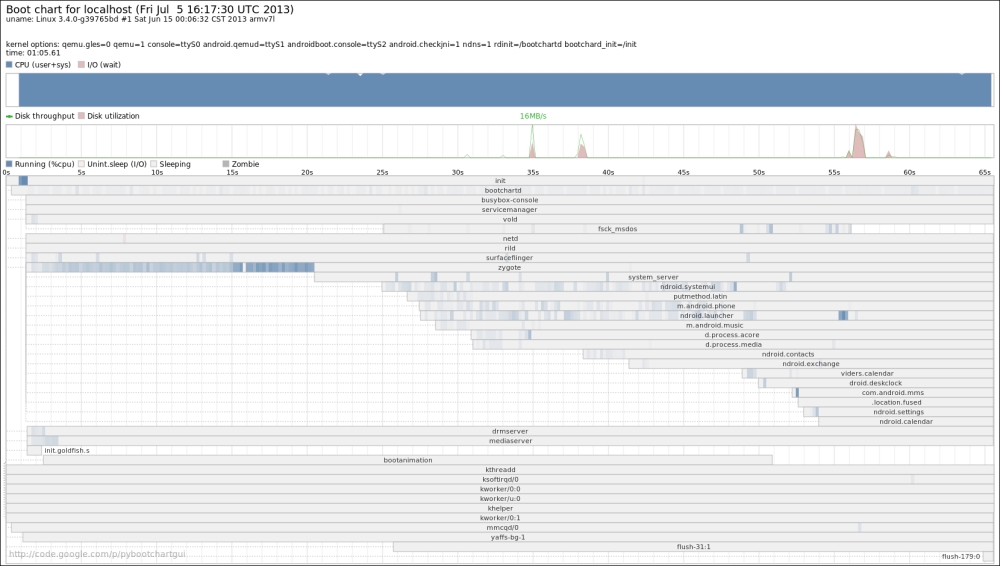The width and height of the screenshot is (1000, 566).
Task: Select the vold process label
Action: coord(510,219)
